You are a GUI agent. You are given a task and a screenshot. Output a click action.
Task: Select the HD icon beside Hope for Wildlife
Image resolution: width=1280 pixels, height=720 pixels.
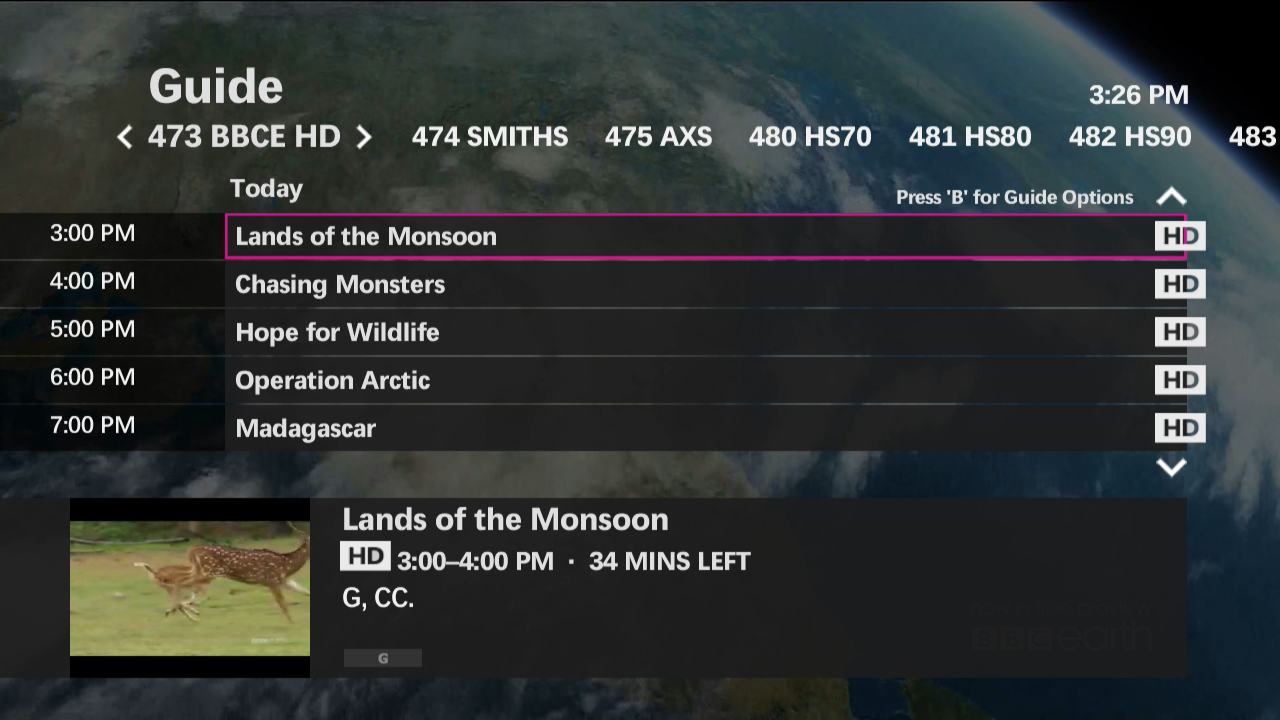[1180, 332]
